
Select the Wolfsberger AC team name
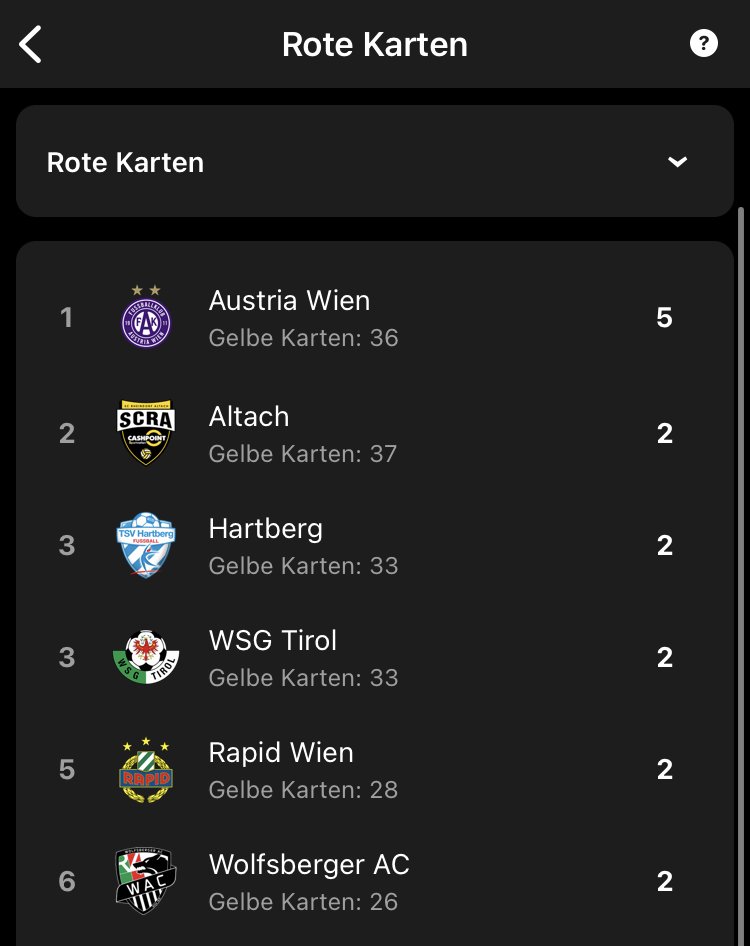(309, 865)
